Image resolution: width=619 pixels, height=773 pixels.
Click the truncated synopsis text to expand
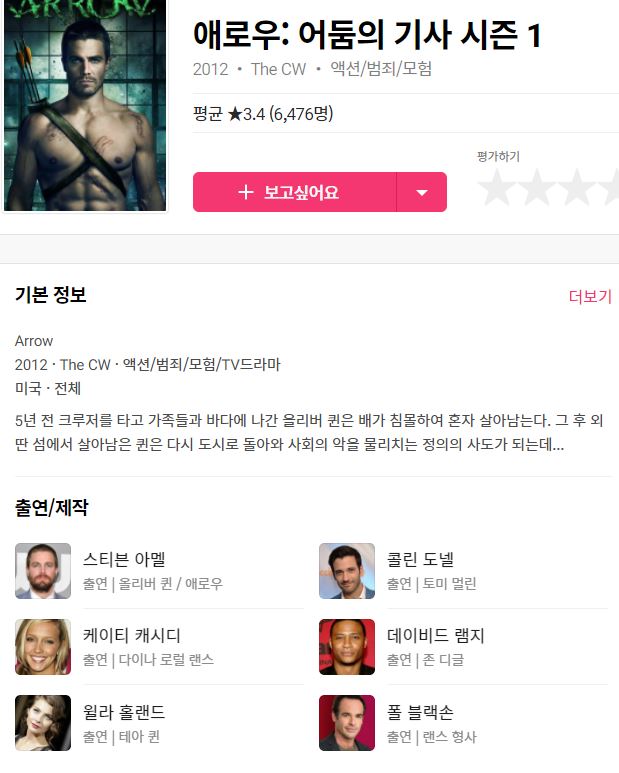click(x=309, y=432)
